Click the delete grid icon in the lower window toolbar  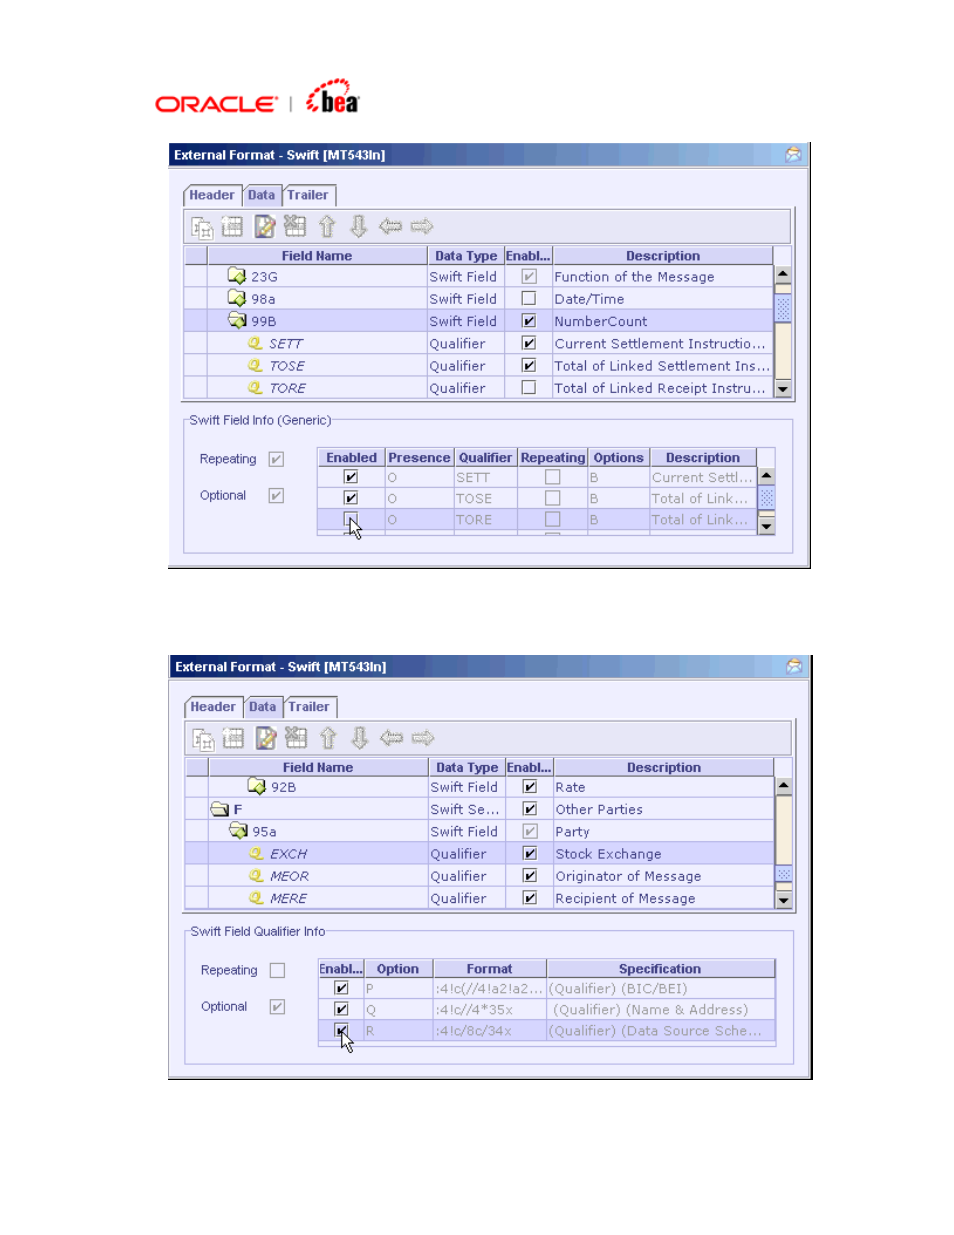tap(296, 738)
